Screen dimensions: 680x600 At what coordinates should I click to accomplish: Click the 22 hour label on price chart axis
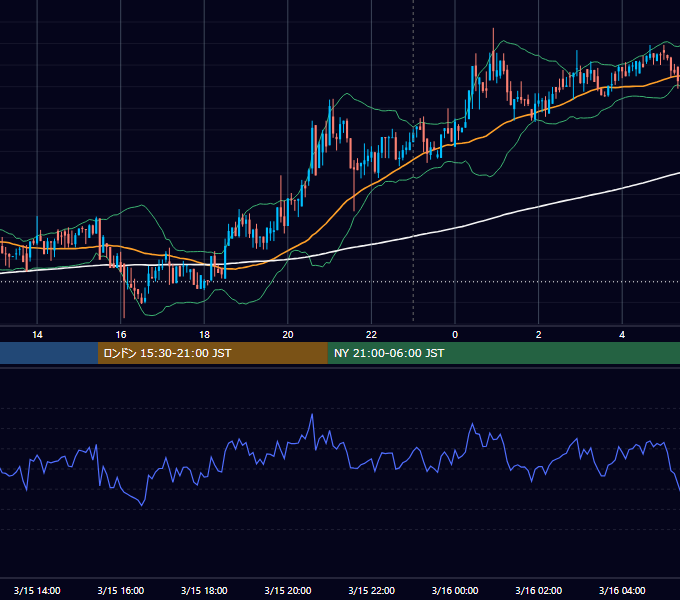(x=371, y=335)
